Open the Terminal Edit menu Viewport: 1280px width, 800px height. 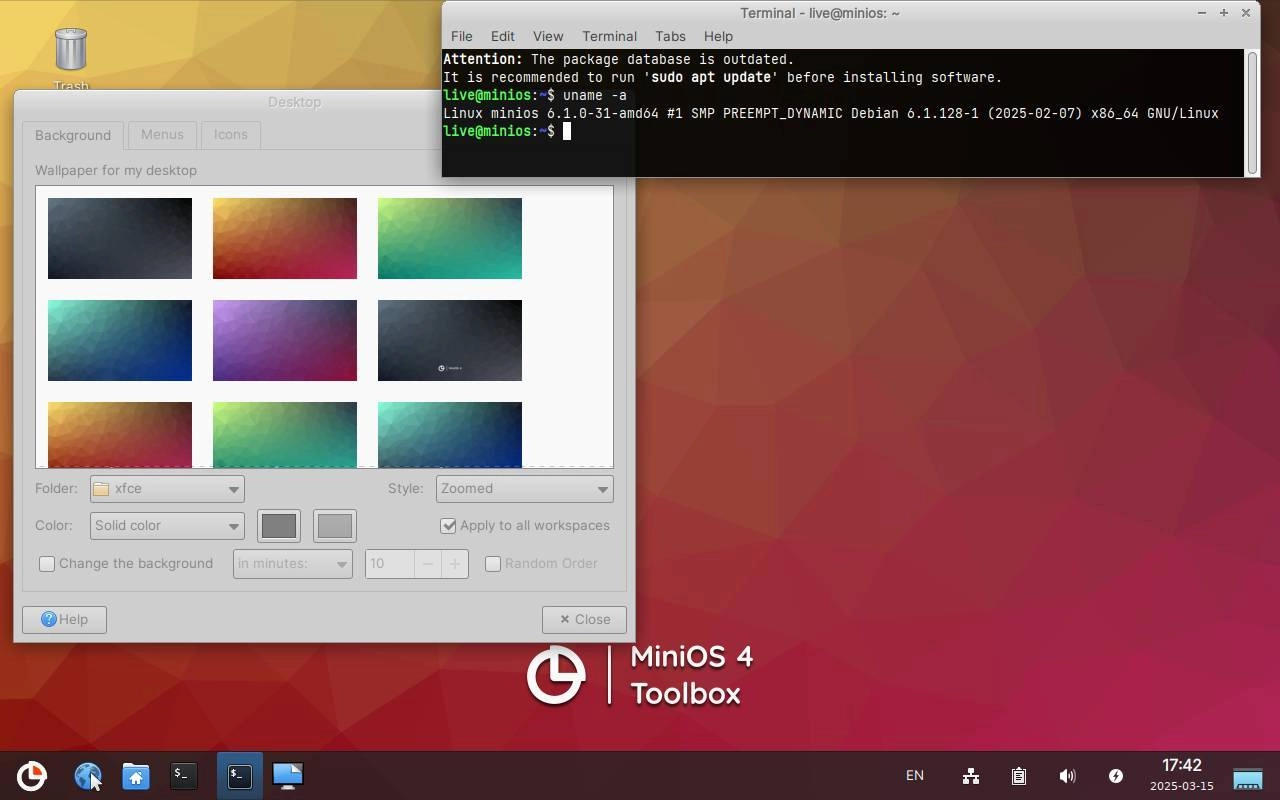coord(502,36)
